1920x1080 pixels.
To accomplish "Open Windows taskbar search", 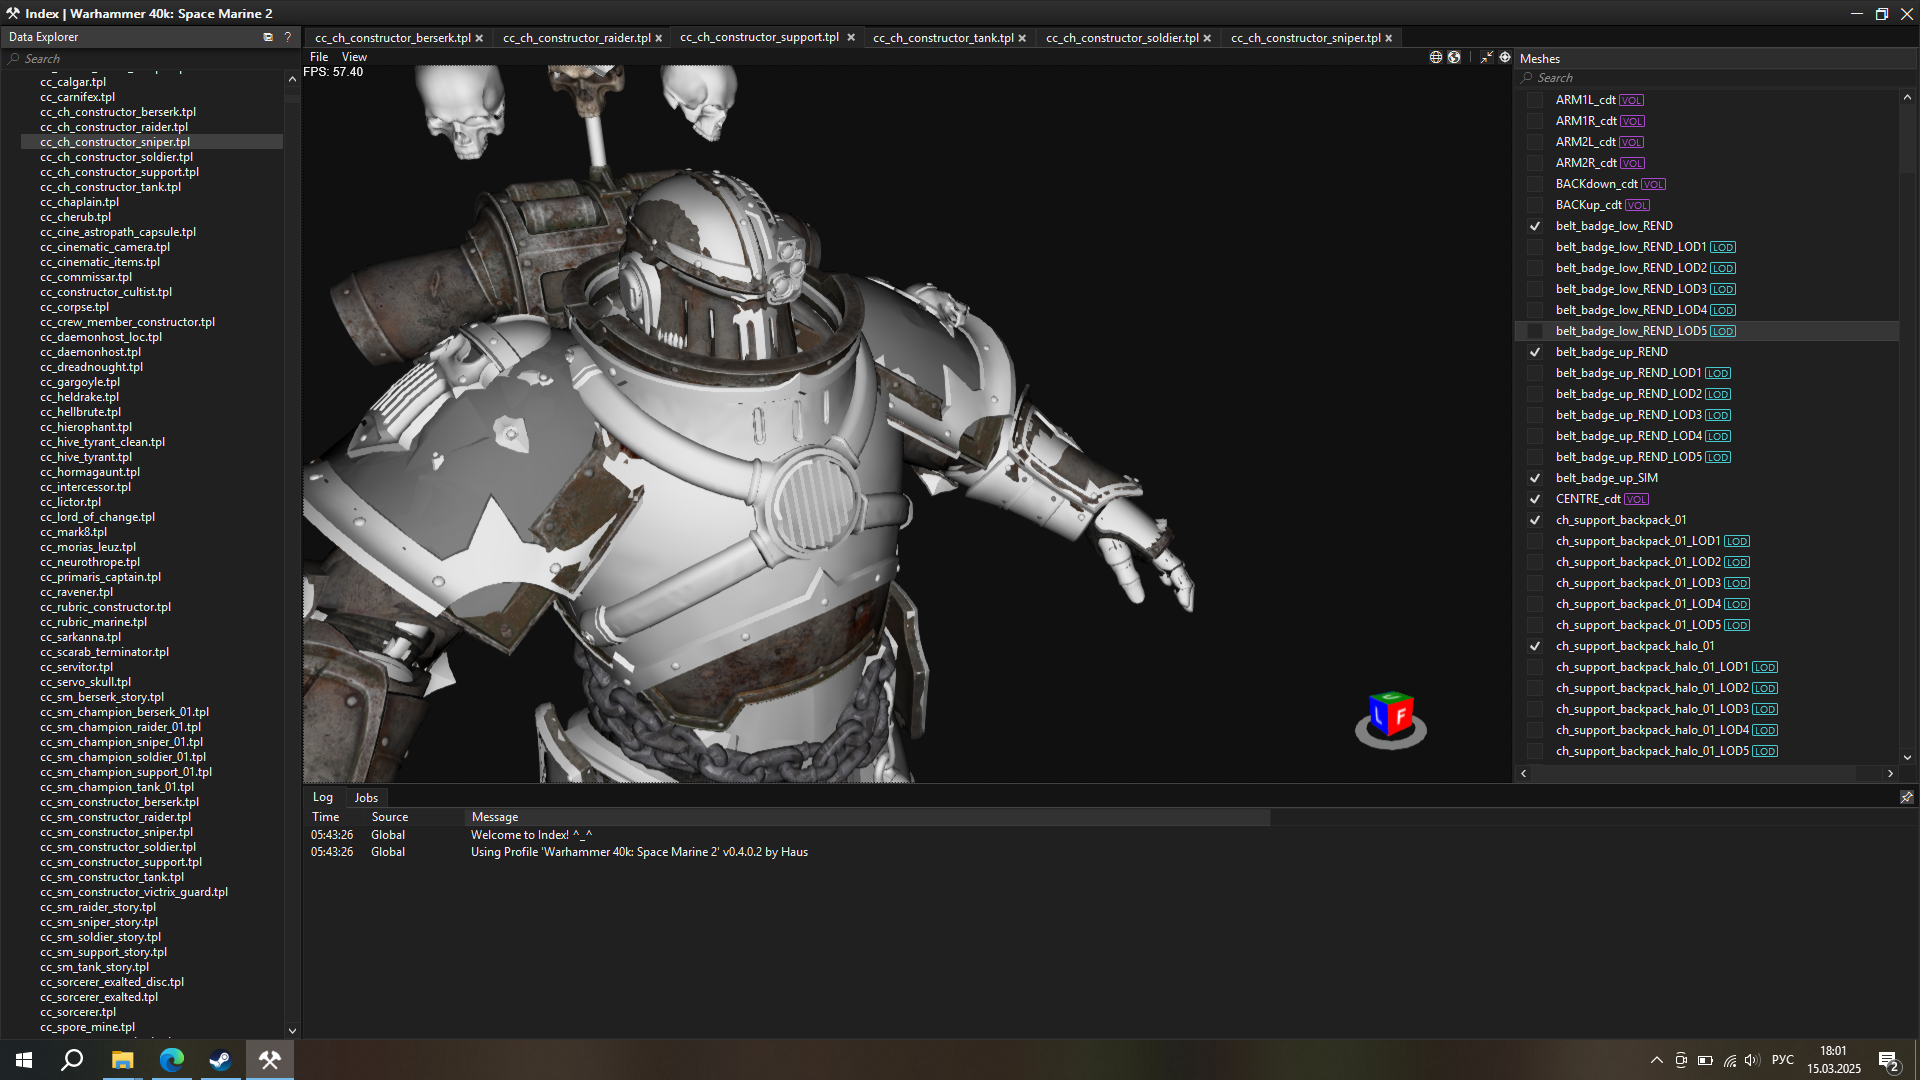I will click(x=72, y=1060).
